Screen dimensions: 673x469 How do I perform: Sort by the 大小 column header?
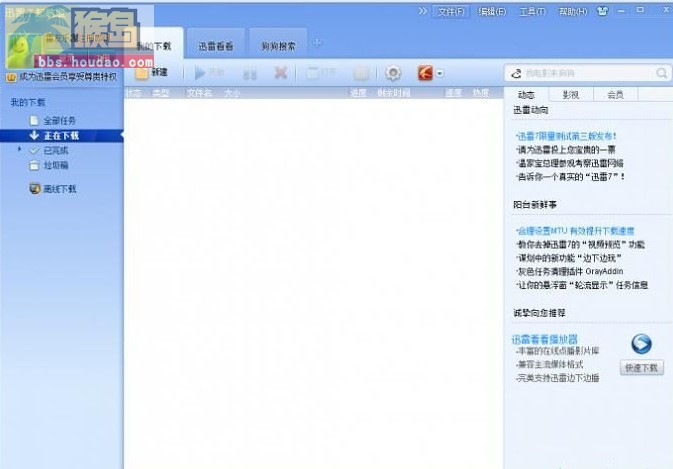coord(232,93)
